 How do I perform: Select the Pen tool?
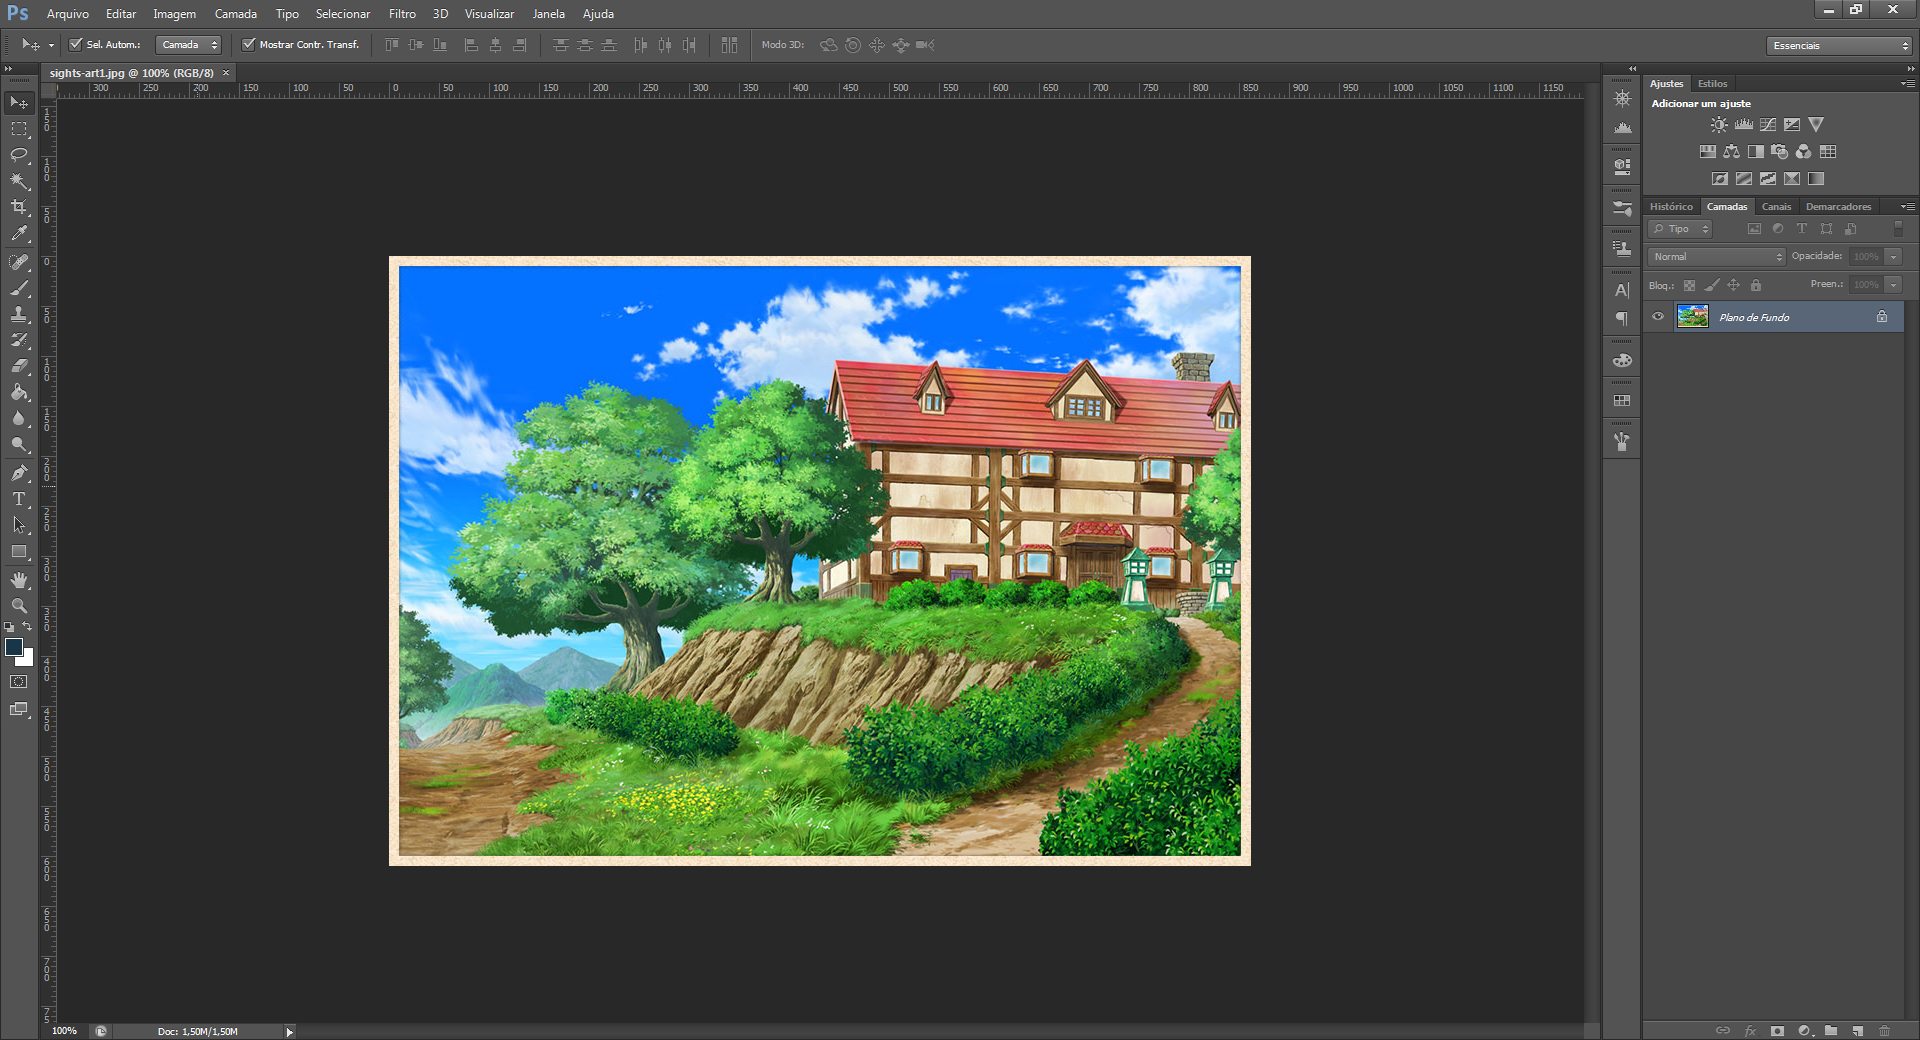point(19,473)
